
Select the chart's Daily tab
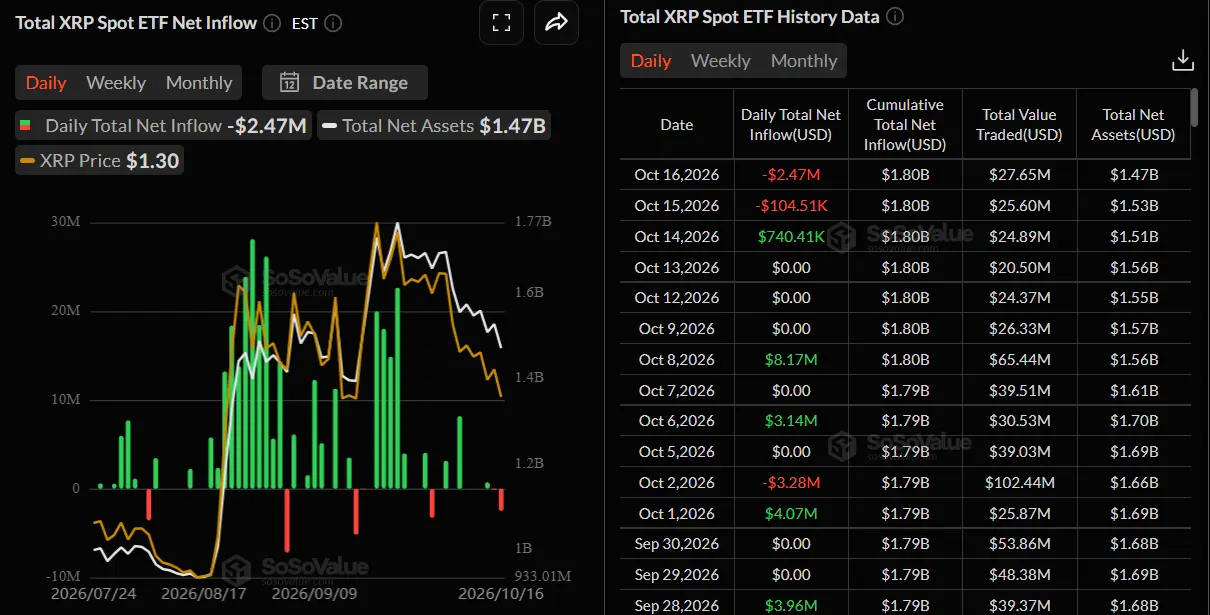pyautogui.click(x=46, y=82)
